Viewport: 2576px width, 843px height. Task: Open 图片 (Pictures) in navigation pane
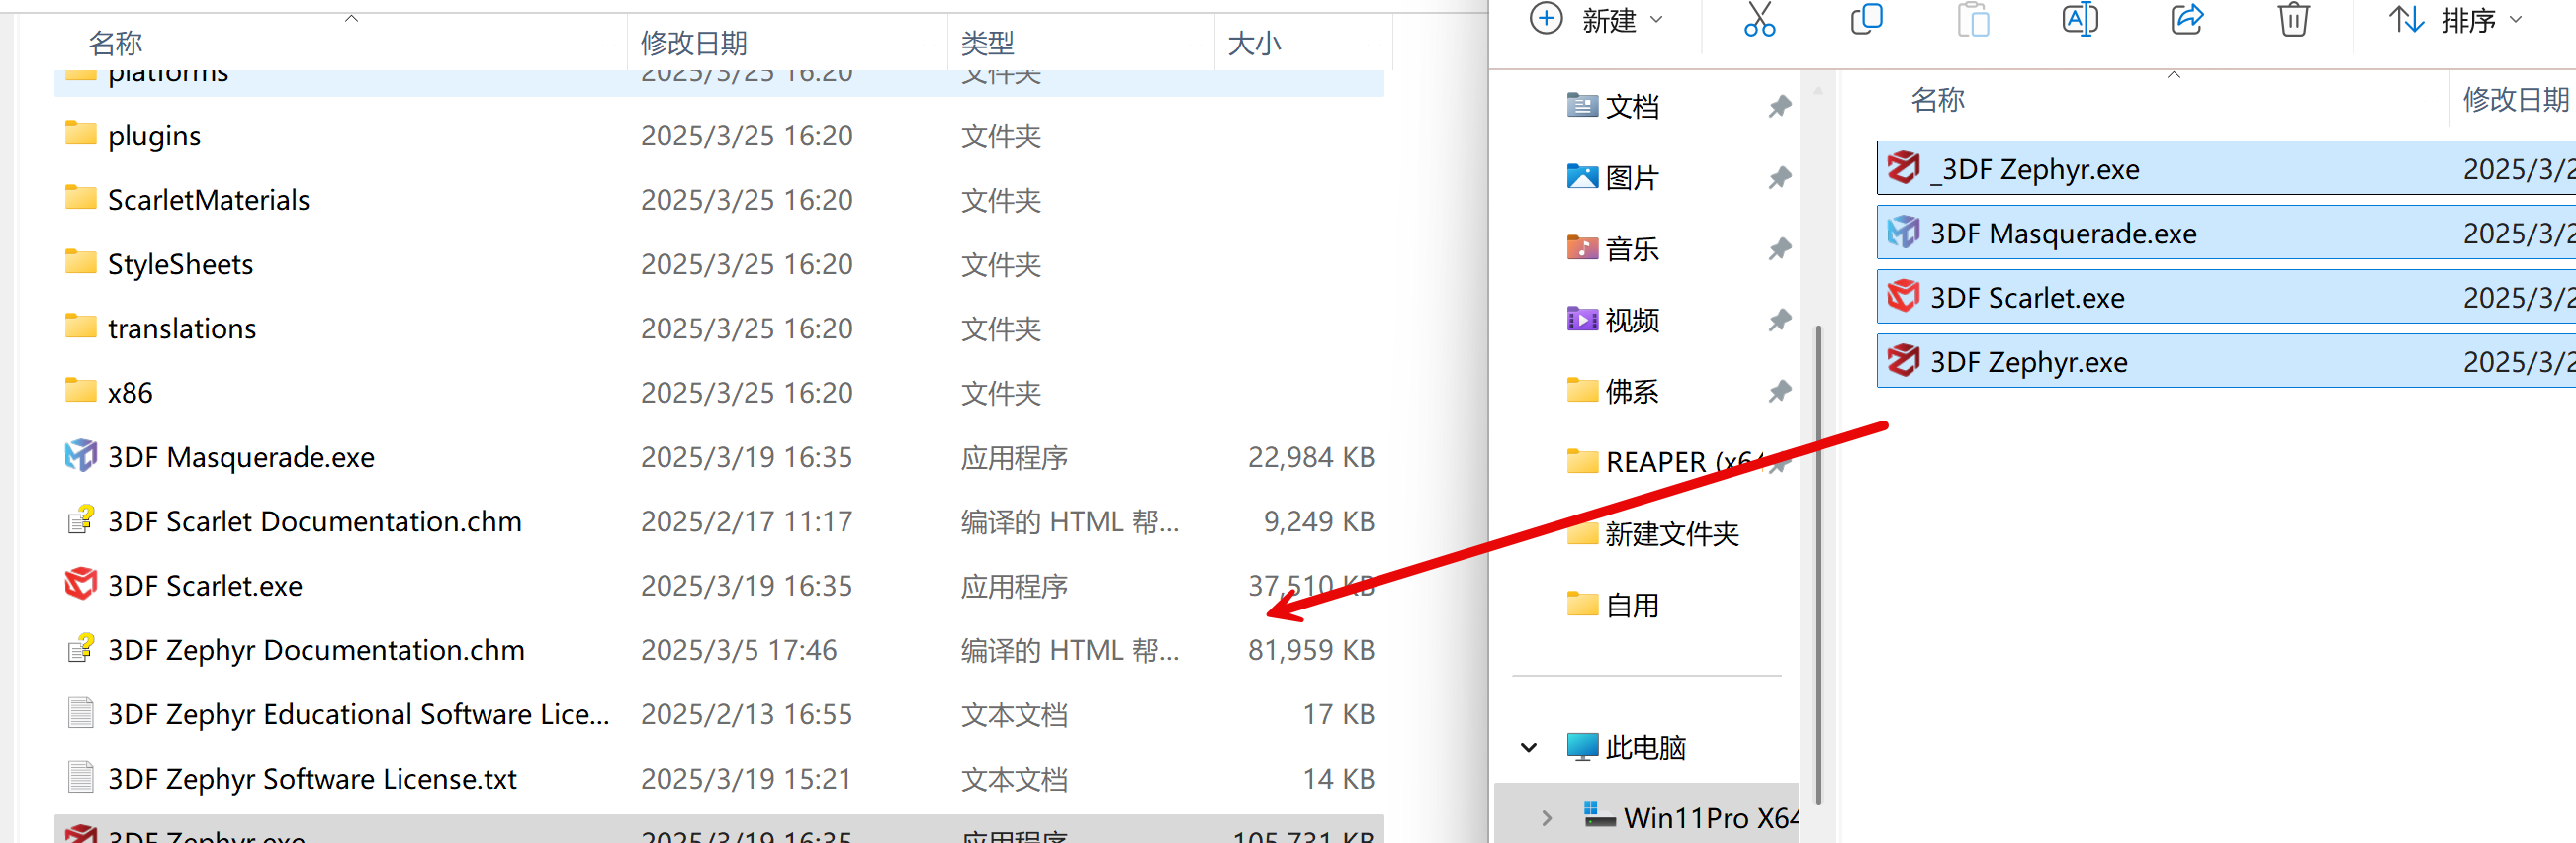(x=1631, y=178)
